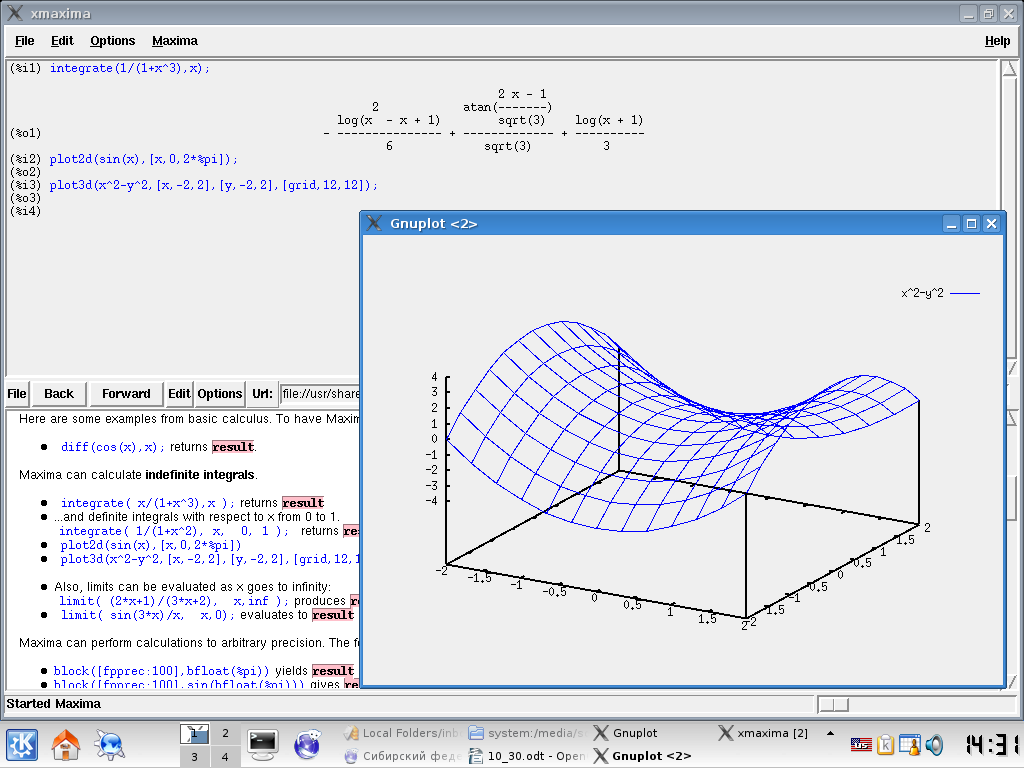Open the xmaxima File menu

24,40
